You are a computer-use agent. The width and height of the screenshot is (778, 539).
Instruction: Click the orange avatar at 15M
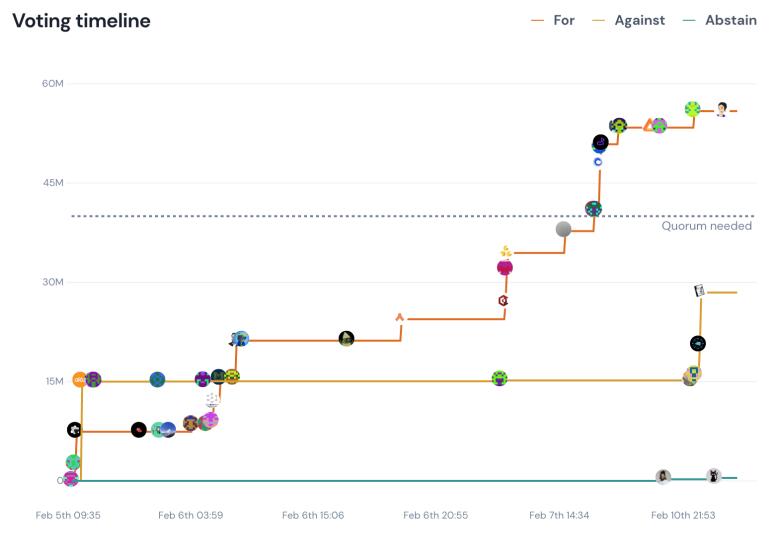coord(80,380)
